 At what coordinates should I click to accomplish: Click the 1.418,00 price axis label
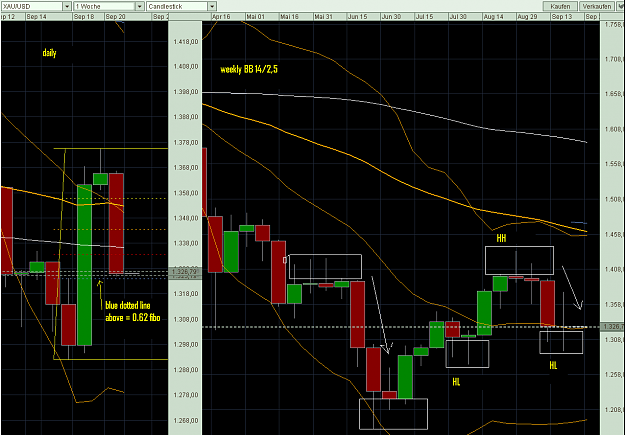tap(186, 41)
